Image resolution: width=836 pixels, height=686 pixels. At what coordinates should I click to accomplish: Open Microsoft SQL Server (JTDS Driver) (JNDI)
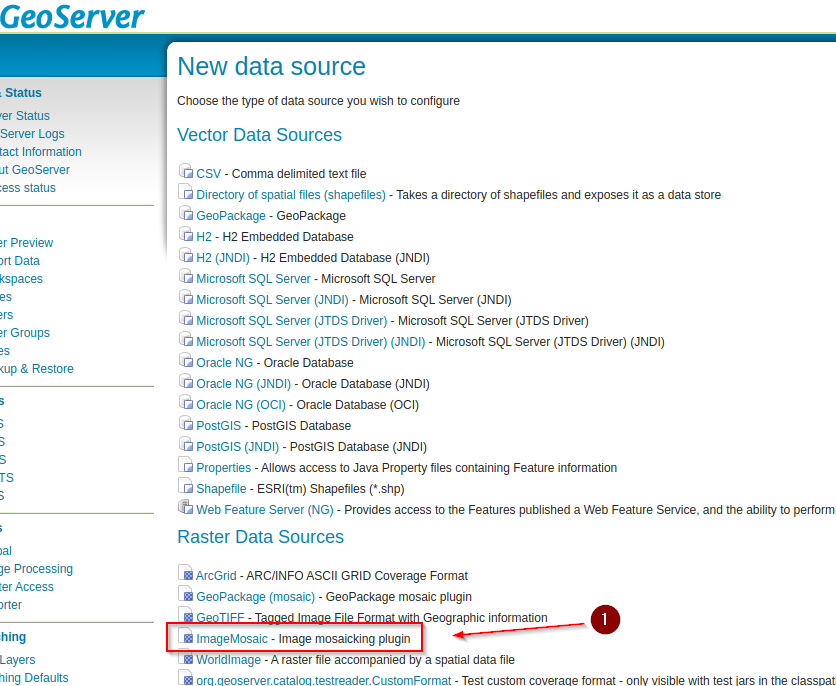point(311,342)
